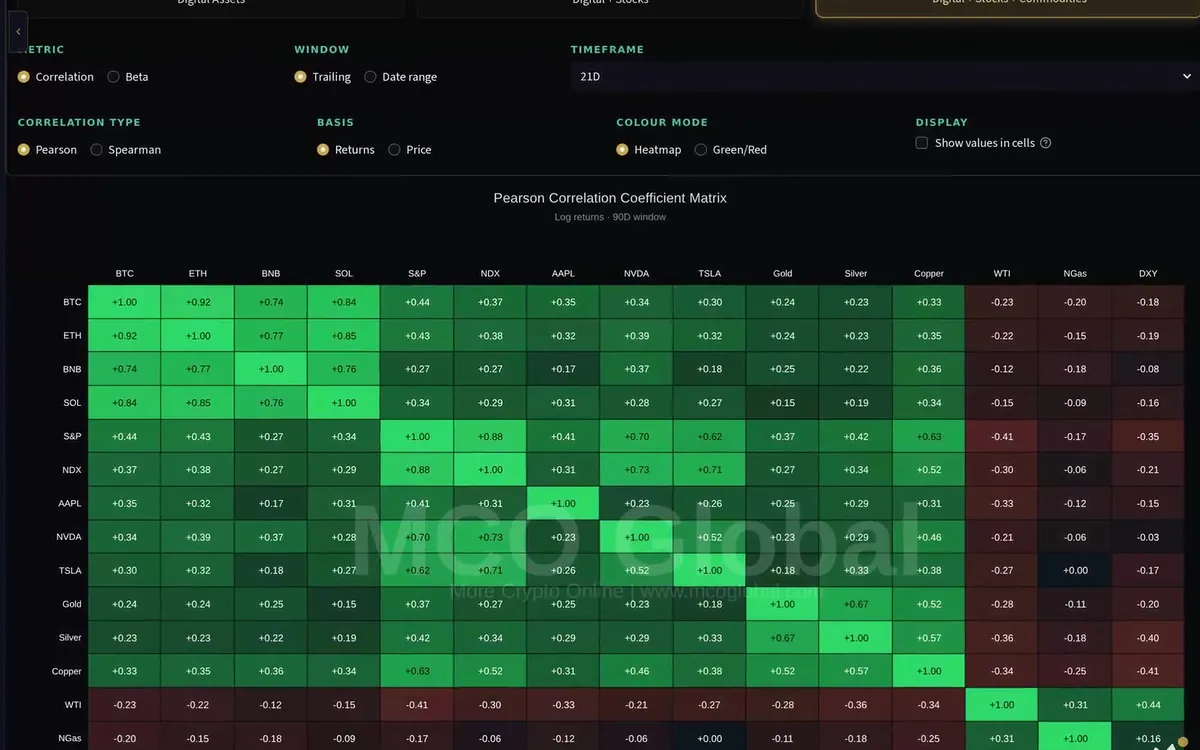Click the SOL column header
The image size is (1200, 750).
[344, 273]
